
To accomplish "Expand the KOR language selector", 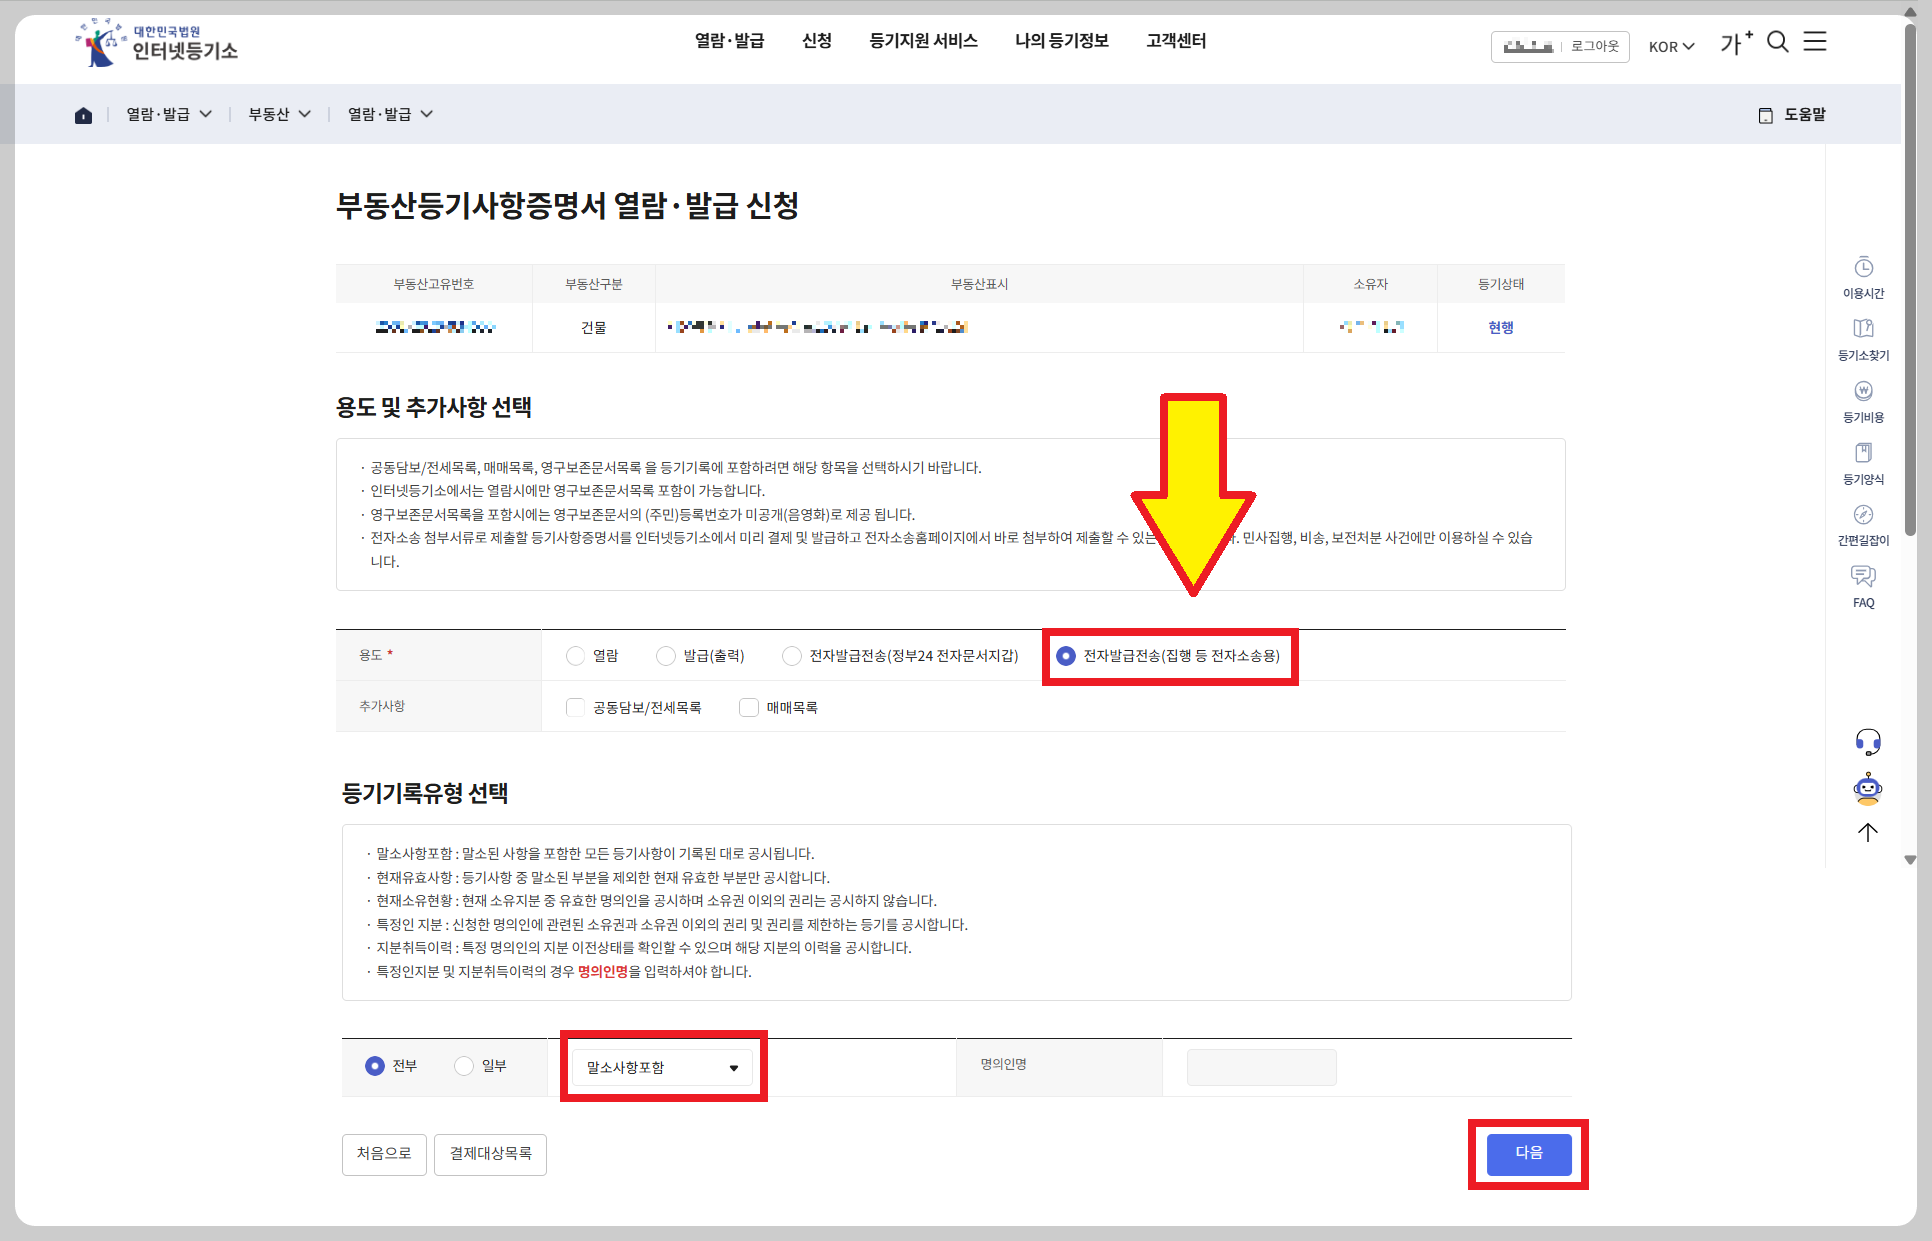I will tap(1671, 47).
